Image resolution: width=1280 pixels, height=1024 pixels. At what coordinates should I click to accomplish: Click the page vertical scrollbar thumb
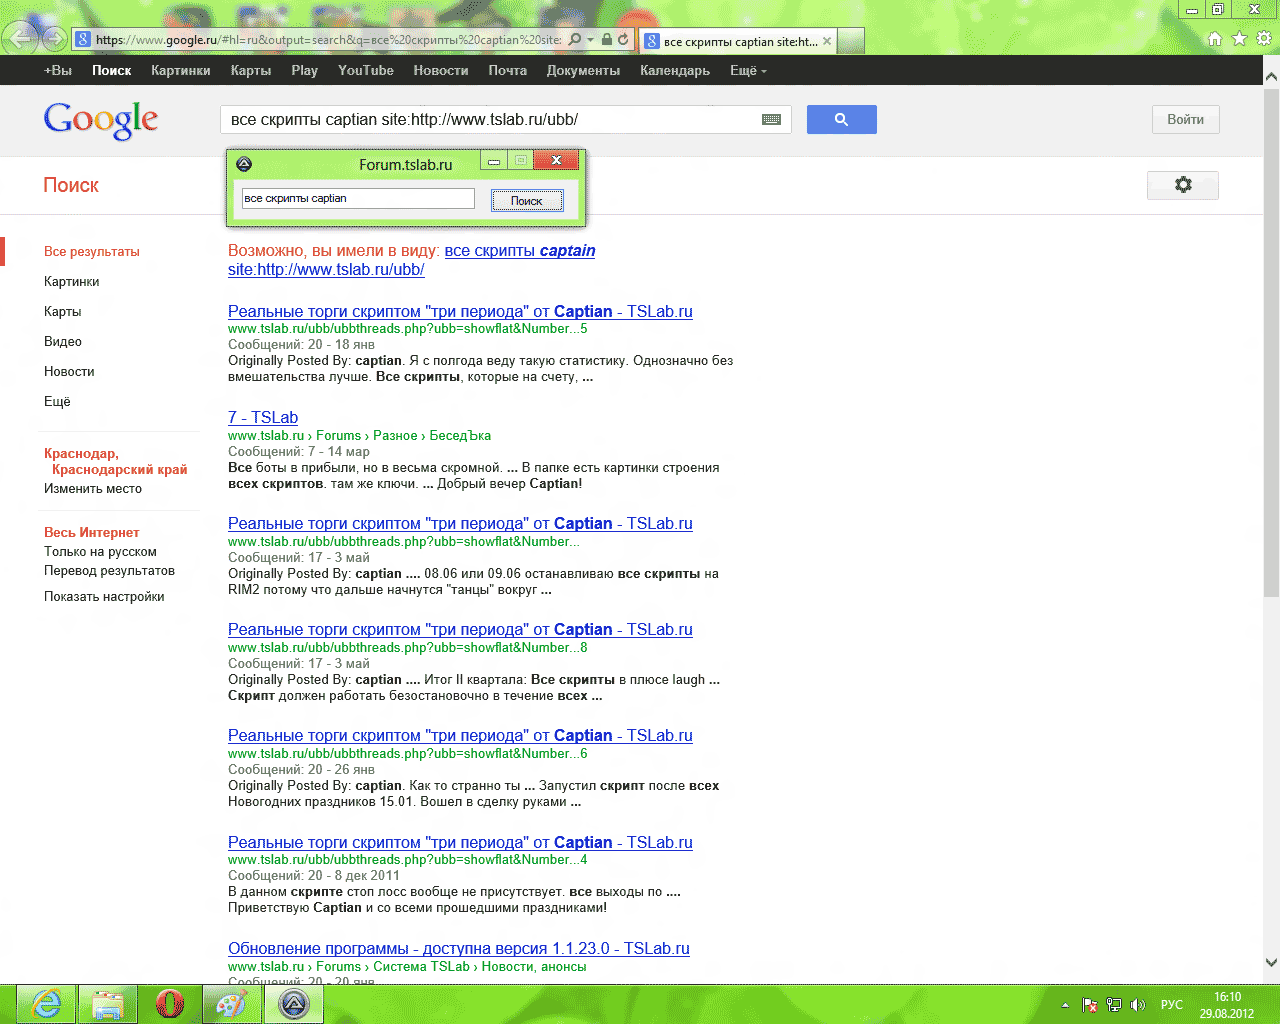[1271, 340]
